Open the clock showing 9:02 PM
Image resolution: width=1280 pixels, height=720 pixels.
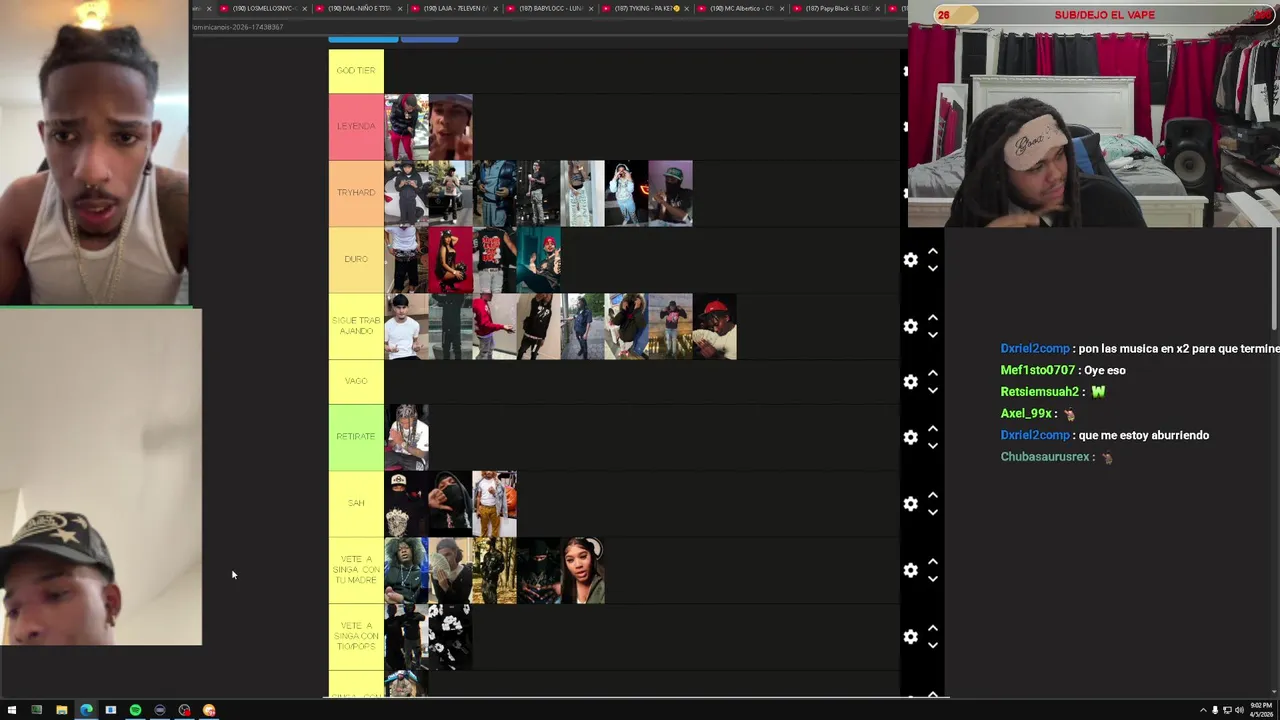point(1260,710)
